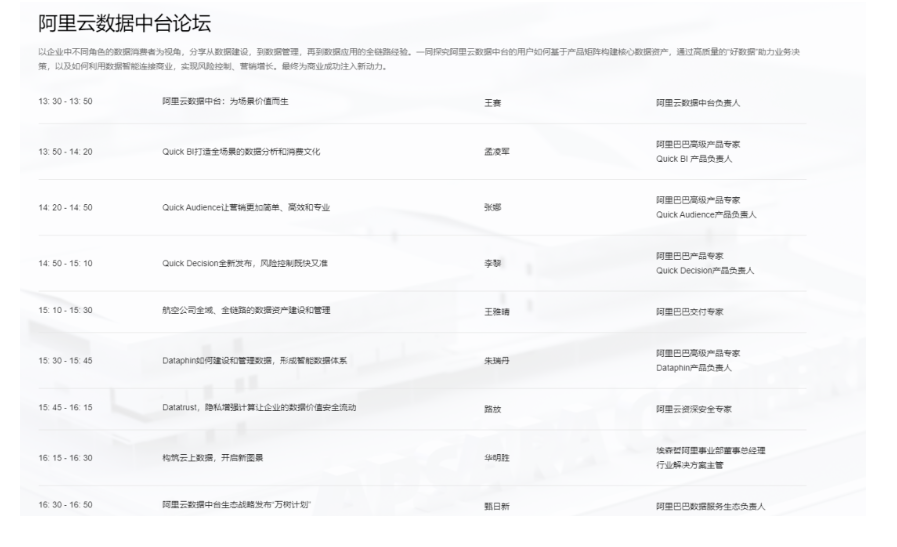Click 阿里巴巴高级产品专家 in the Dataphin row
The image size is (897, 547).
click(698, 354)
